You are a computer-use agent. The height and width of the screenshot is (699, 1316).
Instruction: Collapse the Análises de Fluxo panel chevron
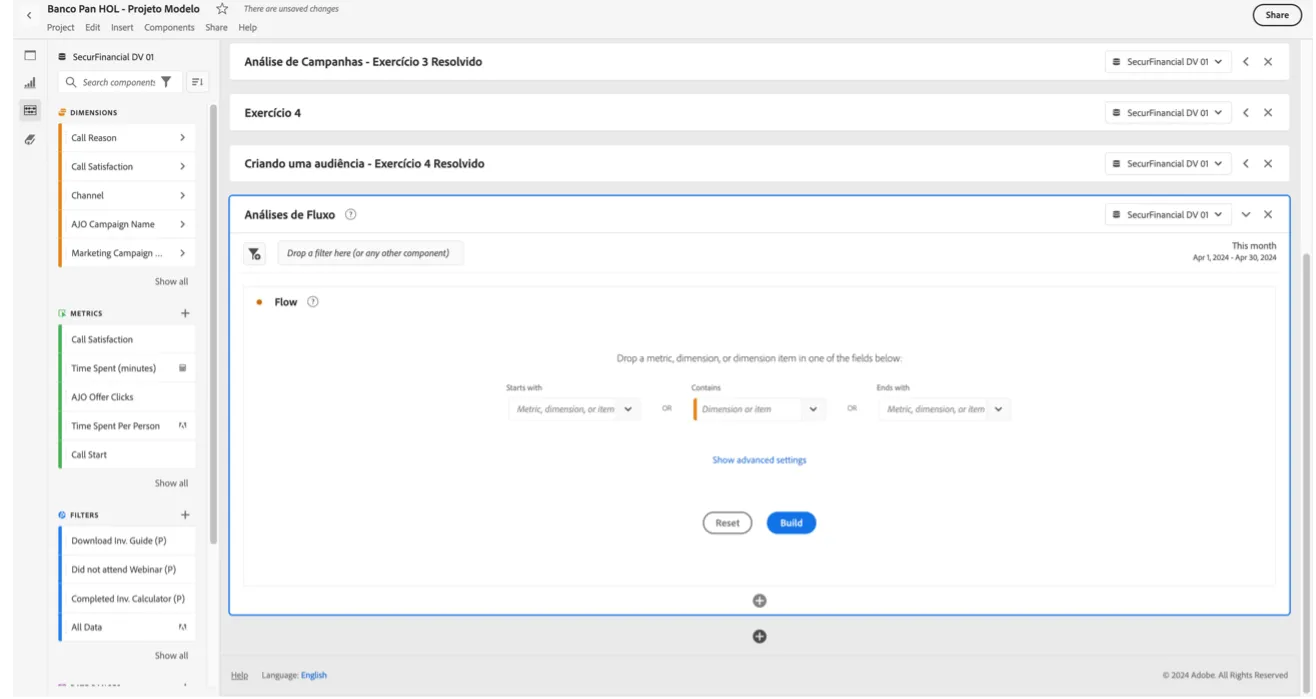(x=1246, y=215)
